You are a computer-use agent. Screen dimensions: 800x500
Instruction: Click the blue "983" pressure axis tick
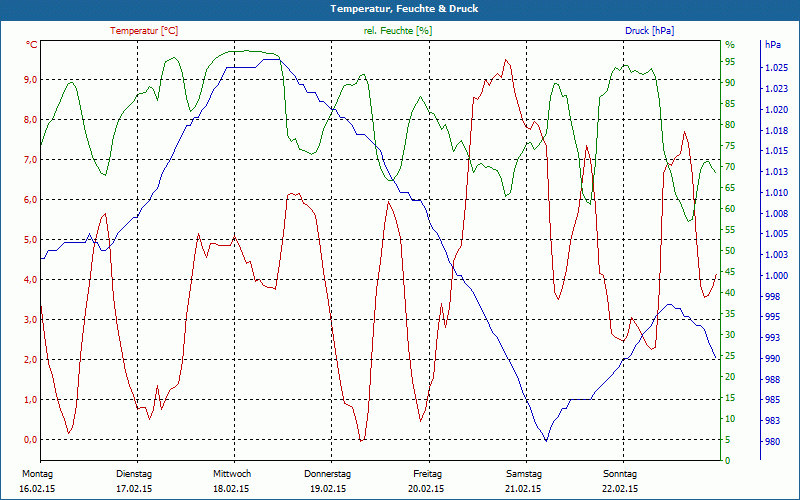(772, 421)
